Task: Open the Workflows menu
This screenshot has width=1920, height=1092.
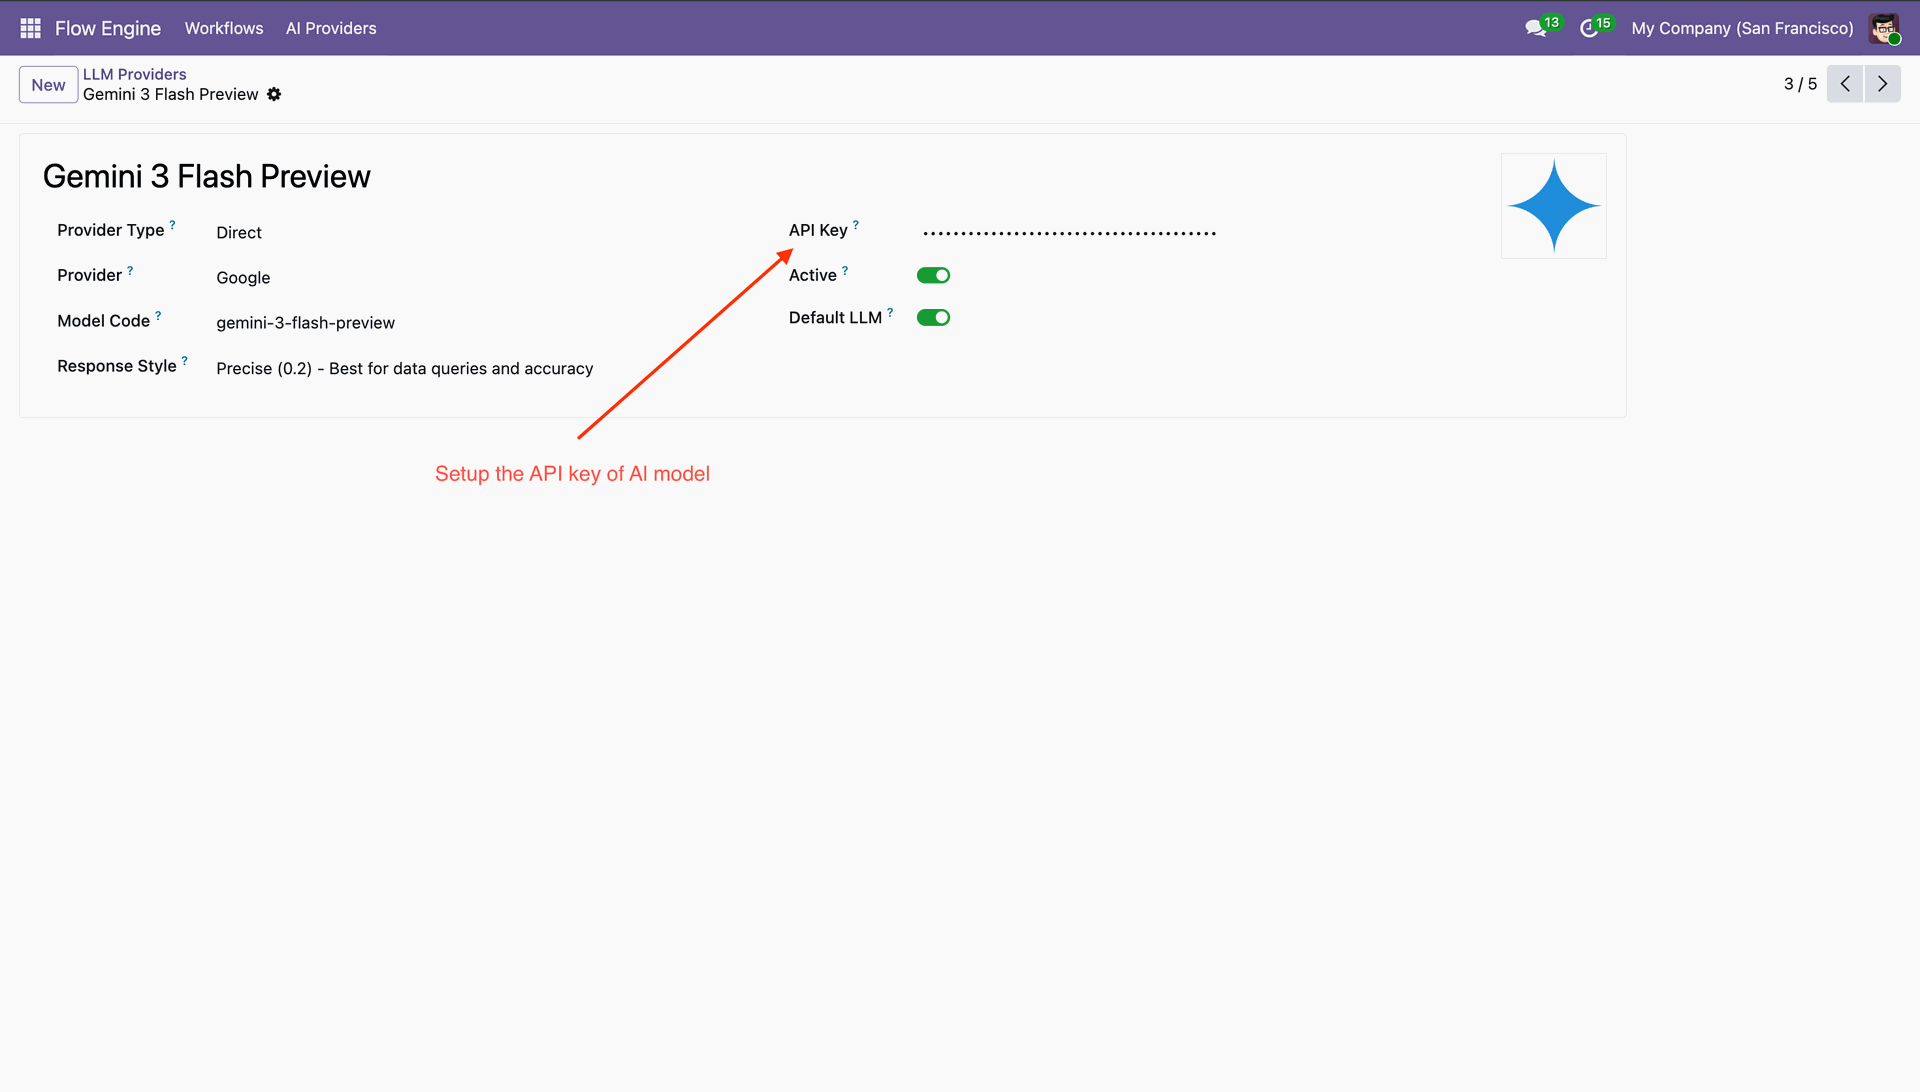Action: [x=224, y=28]
